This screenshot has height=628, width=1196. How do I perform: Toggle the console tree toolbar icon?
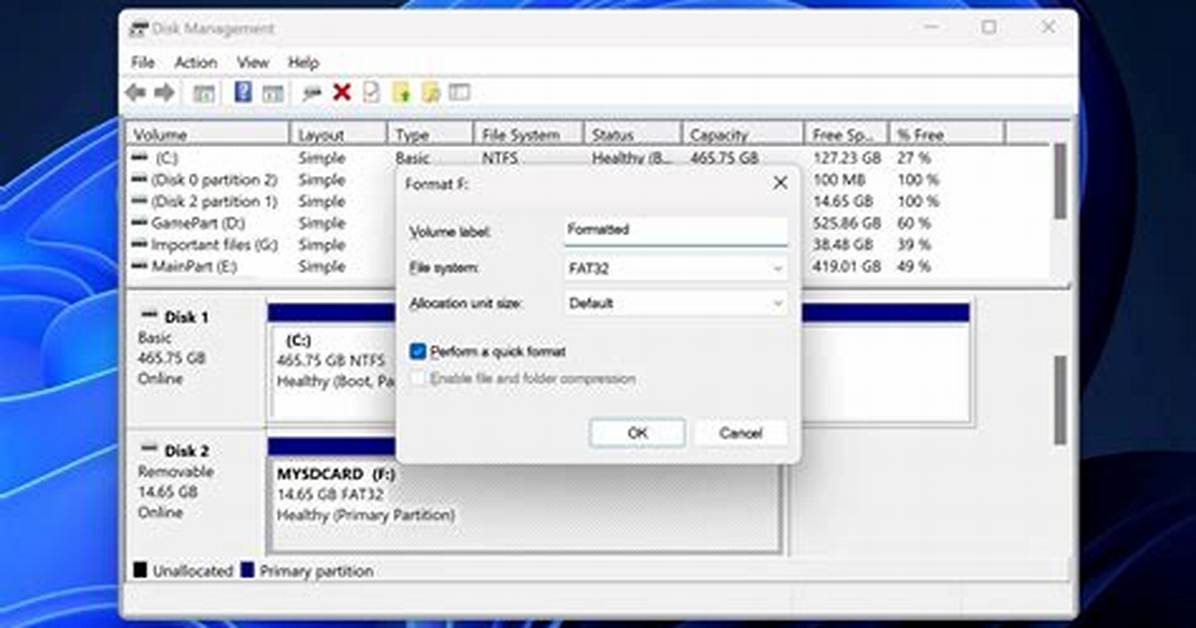point(203,93)
